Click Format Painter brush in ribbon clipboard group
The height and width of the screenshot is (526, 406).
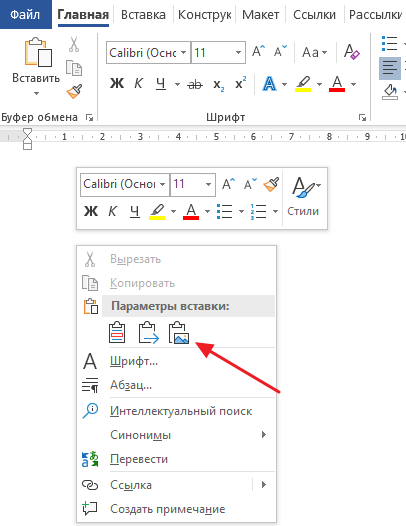point(74,92)
